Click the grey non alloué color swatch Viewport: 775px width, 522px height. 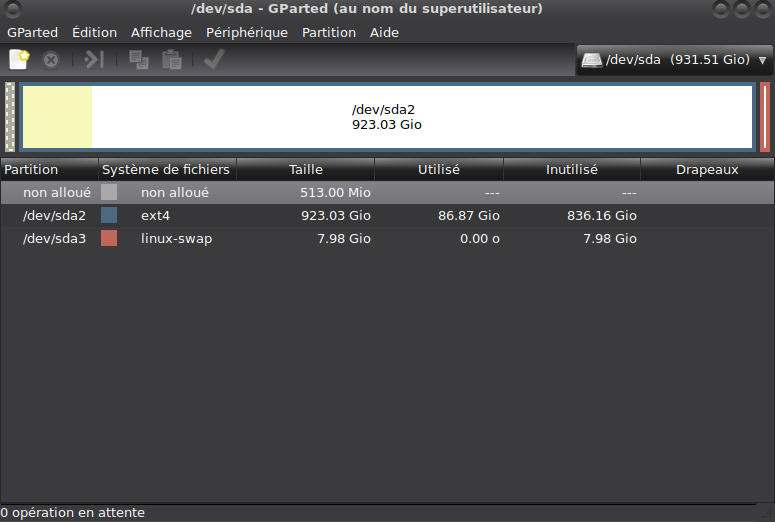(109, 192)
